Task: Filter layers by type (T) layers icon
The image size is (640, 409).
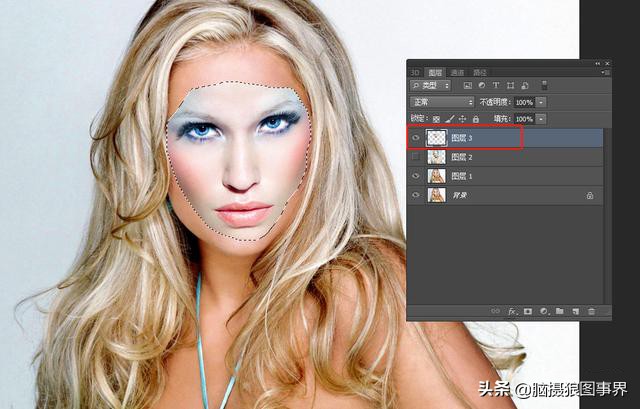Action: pyautogui.click(x=496, y=85)
